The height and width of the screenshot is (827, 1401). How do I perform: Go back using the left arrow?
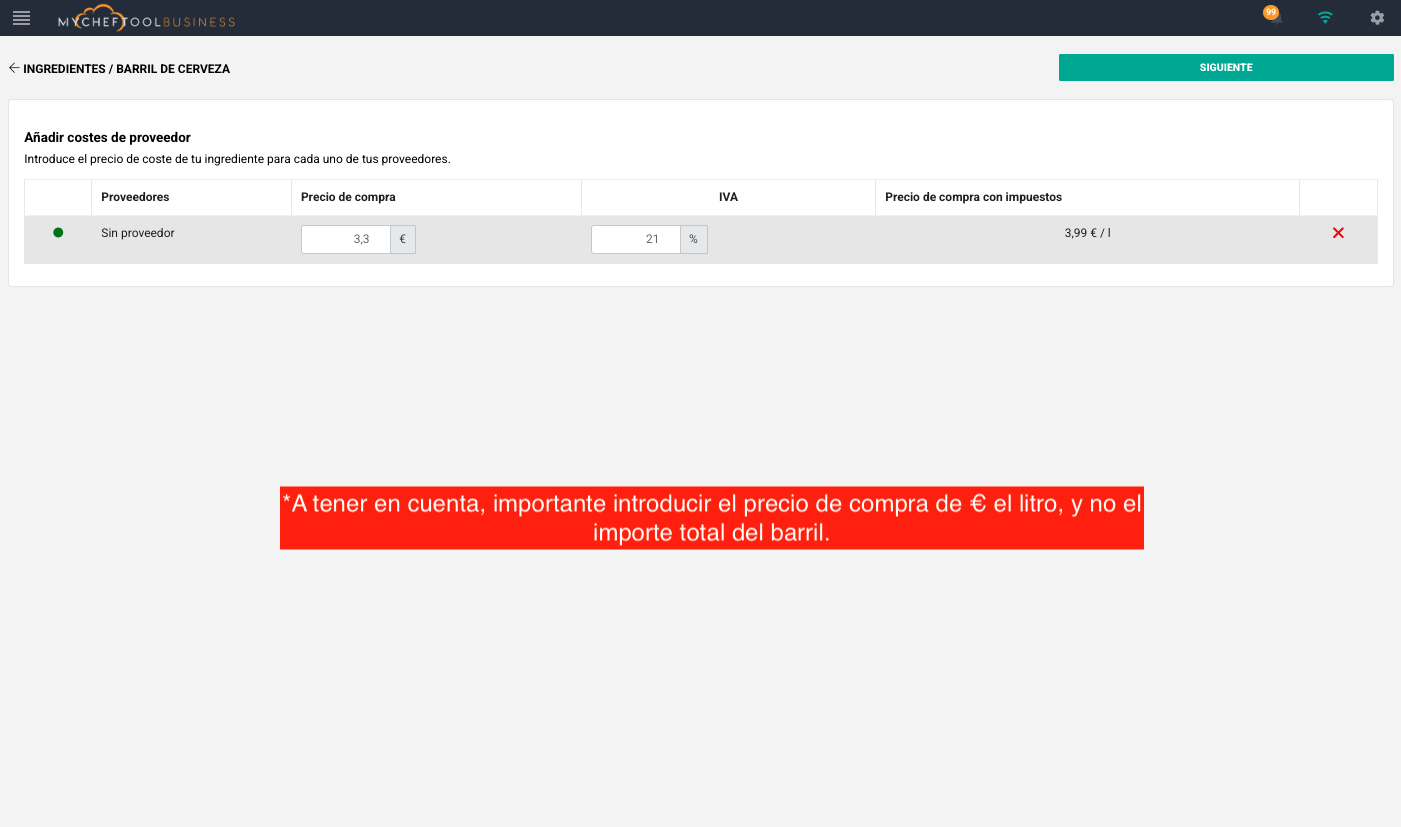(x=14, y=68)
